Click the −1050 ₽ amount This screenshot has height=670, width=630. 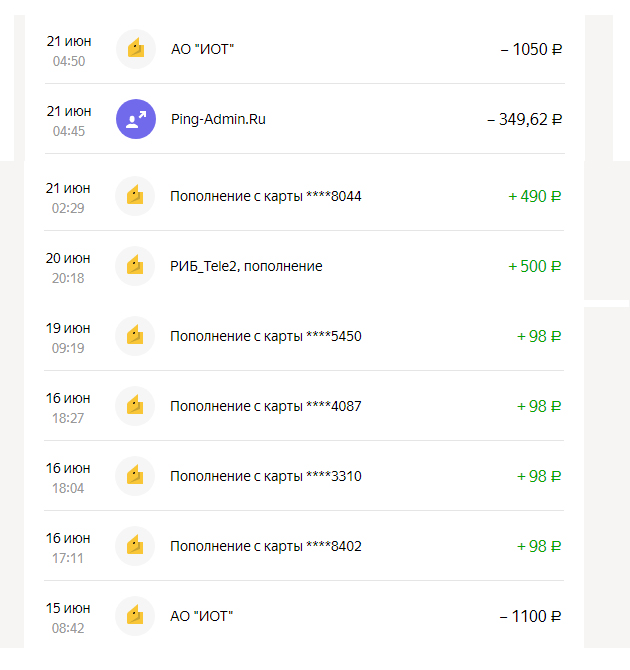[x=531, y=49]
